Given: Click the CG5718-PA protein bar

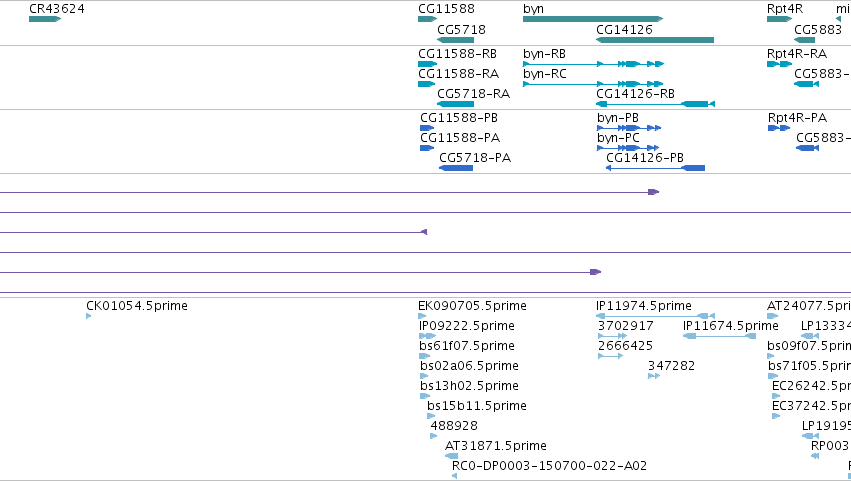Looking at the screenshot, I should tap(456, 168).
